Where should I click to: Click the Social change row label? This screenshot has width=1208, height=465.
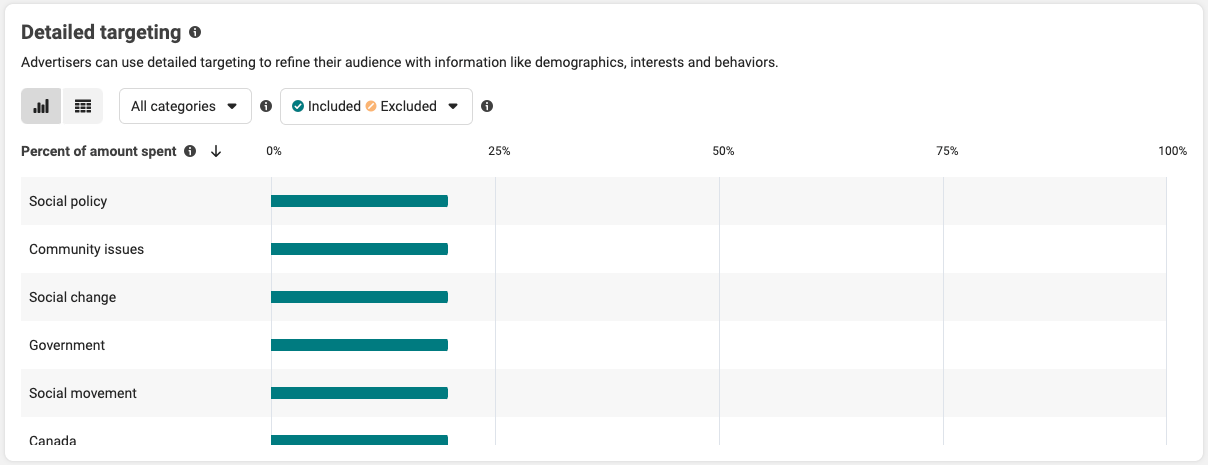click(72, 297)
